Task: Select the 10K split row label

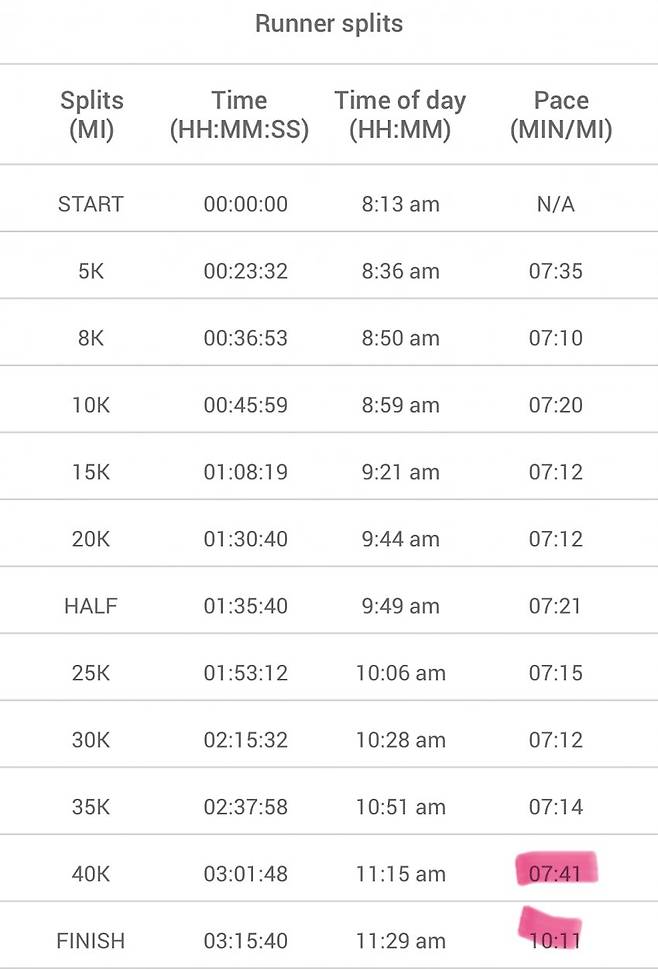Action: point(91,405)
